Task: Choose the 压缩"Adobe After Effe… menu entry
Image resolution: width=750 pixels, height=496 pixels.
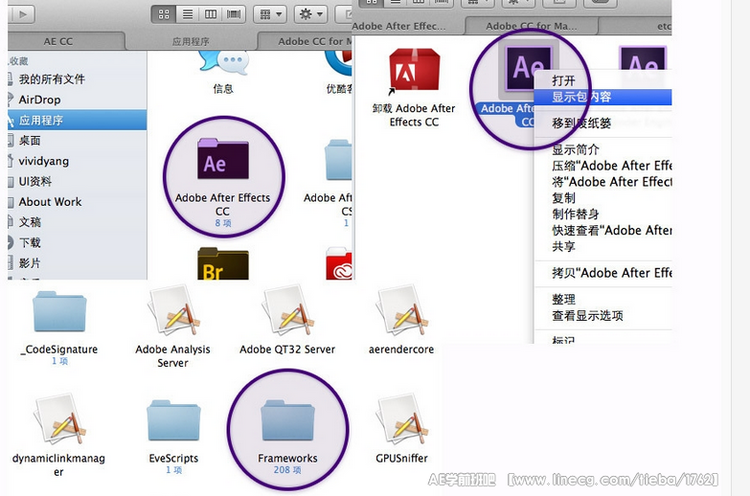Action: [603, 165]
